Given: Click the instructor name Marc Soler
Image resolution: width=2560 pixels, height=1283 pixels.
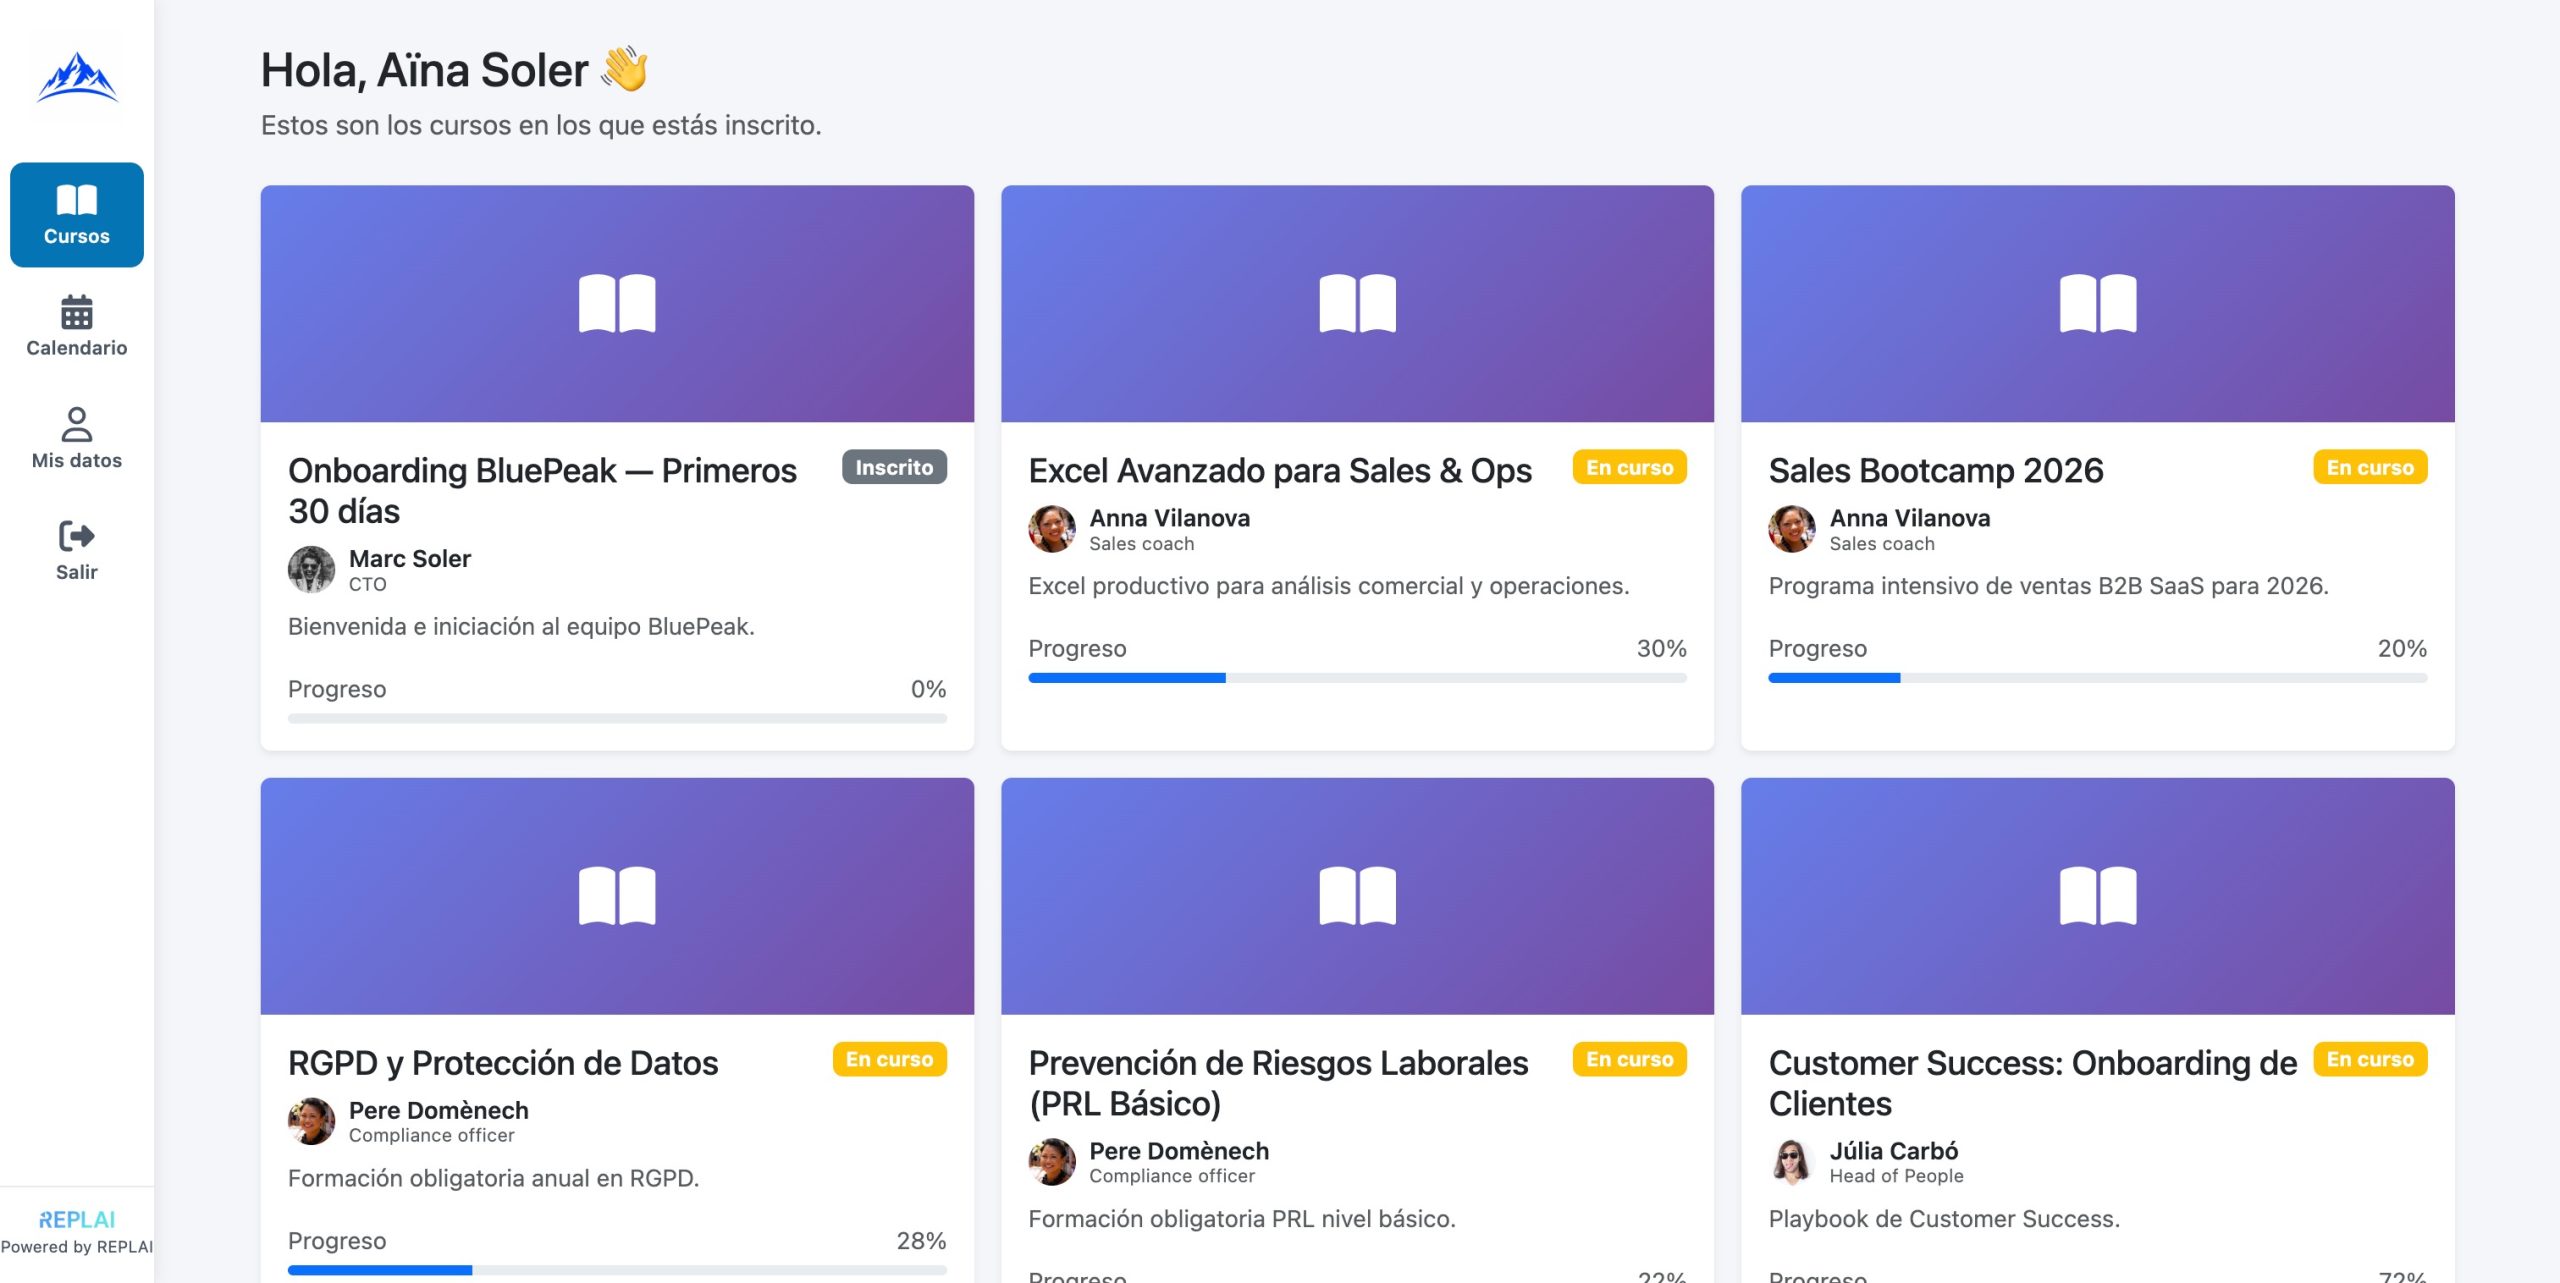Looking at the screenshot, I should [410, 558].
